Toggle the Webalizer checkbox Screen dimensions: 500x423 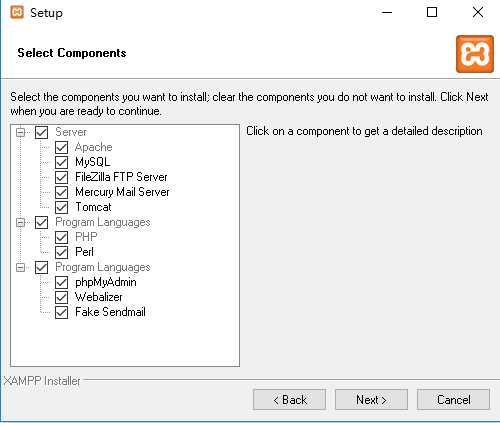[x=61, y=297]
